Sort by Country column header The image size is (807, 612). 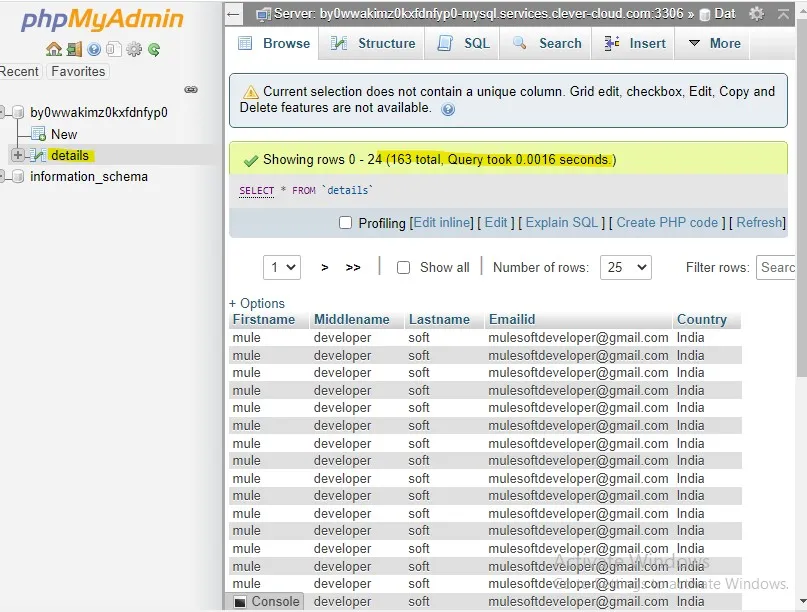point(701,320)
